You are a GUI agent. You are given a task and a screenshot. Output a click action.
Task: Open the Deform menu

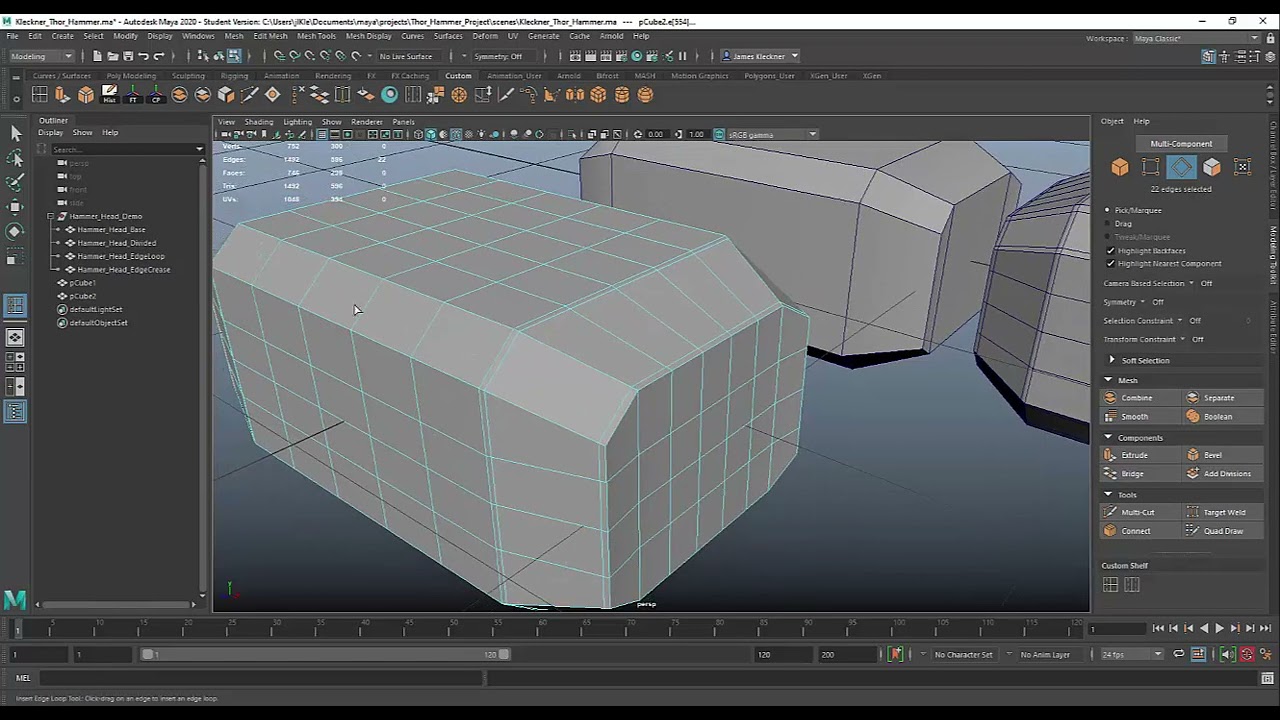click(484, 36)
